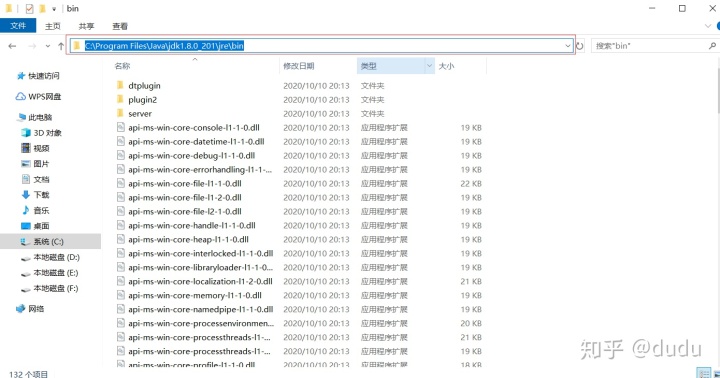Click the server folder icon

pos(120,113)
